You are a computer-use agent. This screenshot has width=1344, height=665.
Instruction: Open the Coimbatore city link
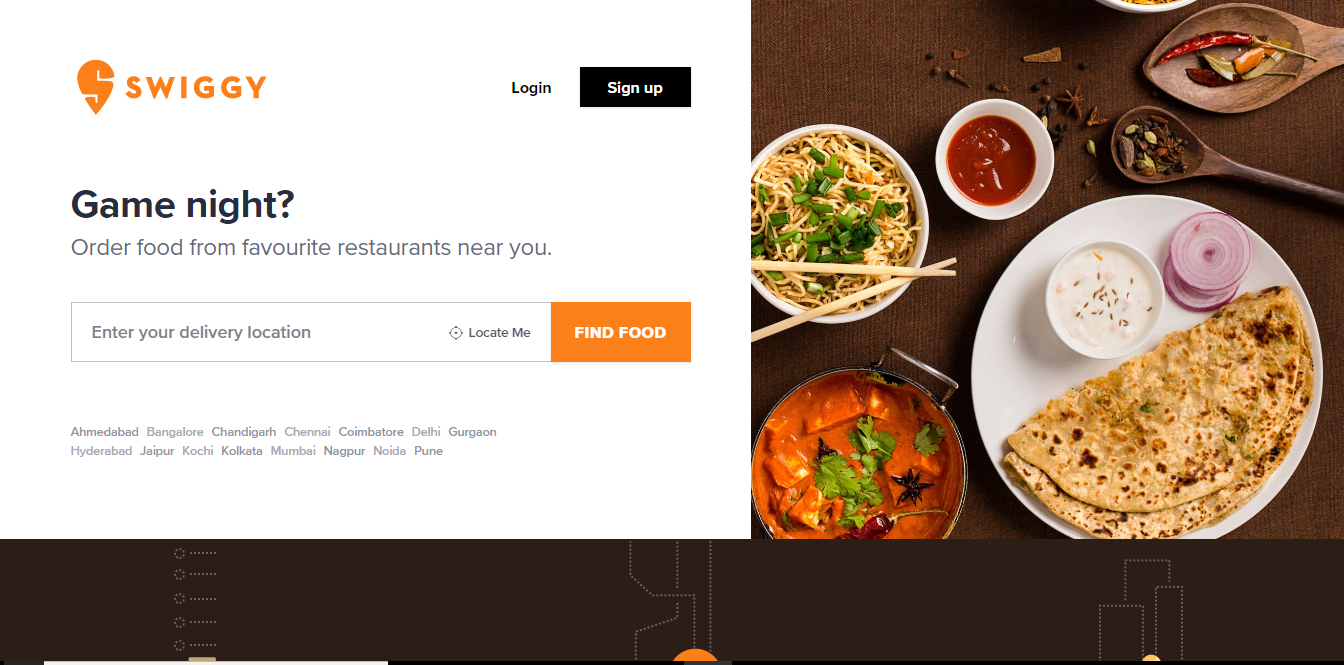[371, 432]
